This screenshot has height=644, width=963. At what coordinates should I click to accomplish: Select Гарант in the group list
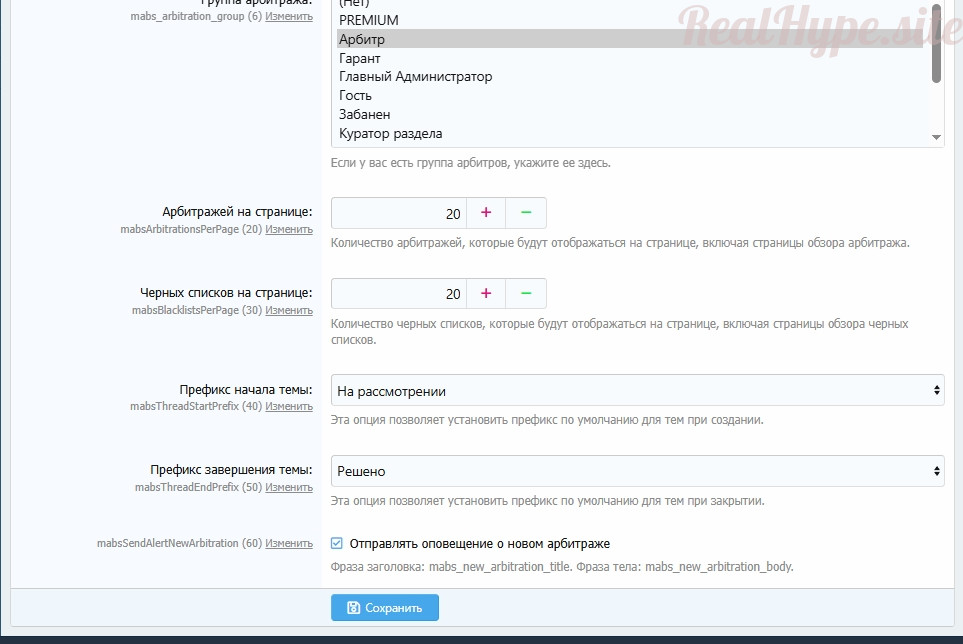click(x=359, y=58)
